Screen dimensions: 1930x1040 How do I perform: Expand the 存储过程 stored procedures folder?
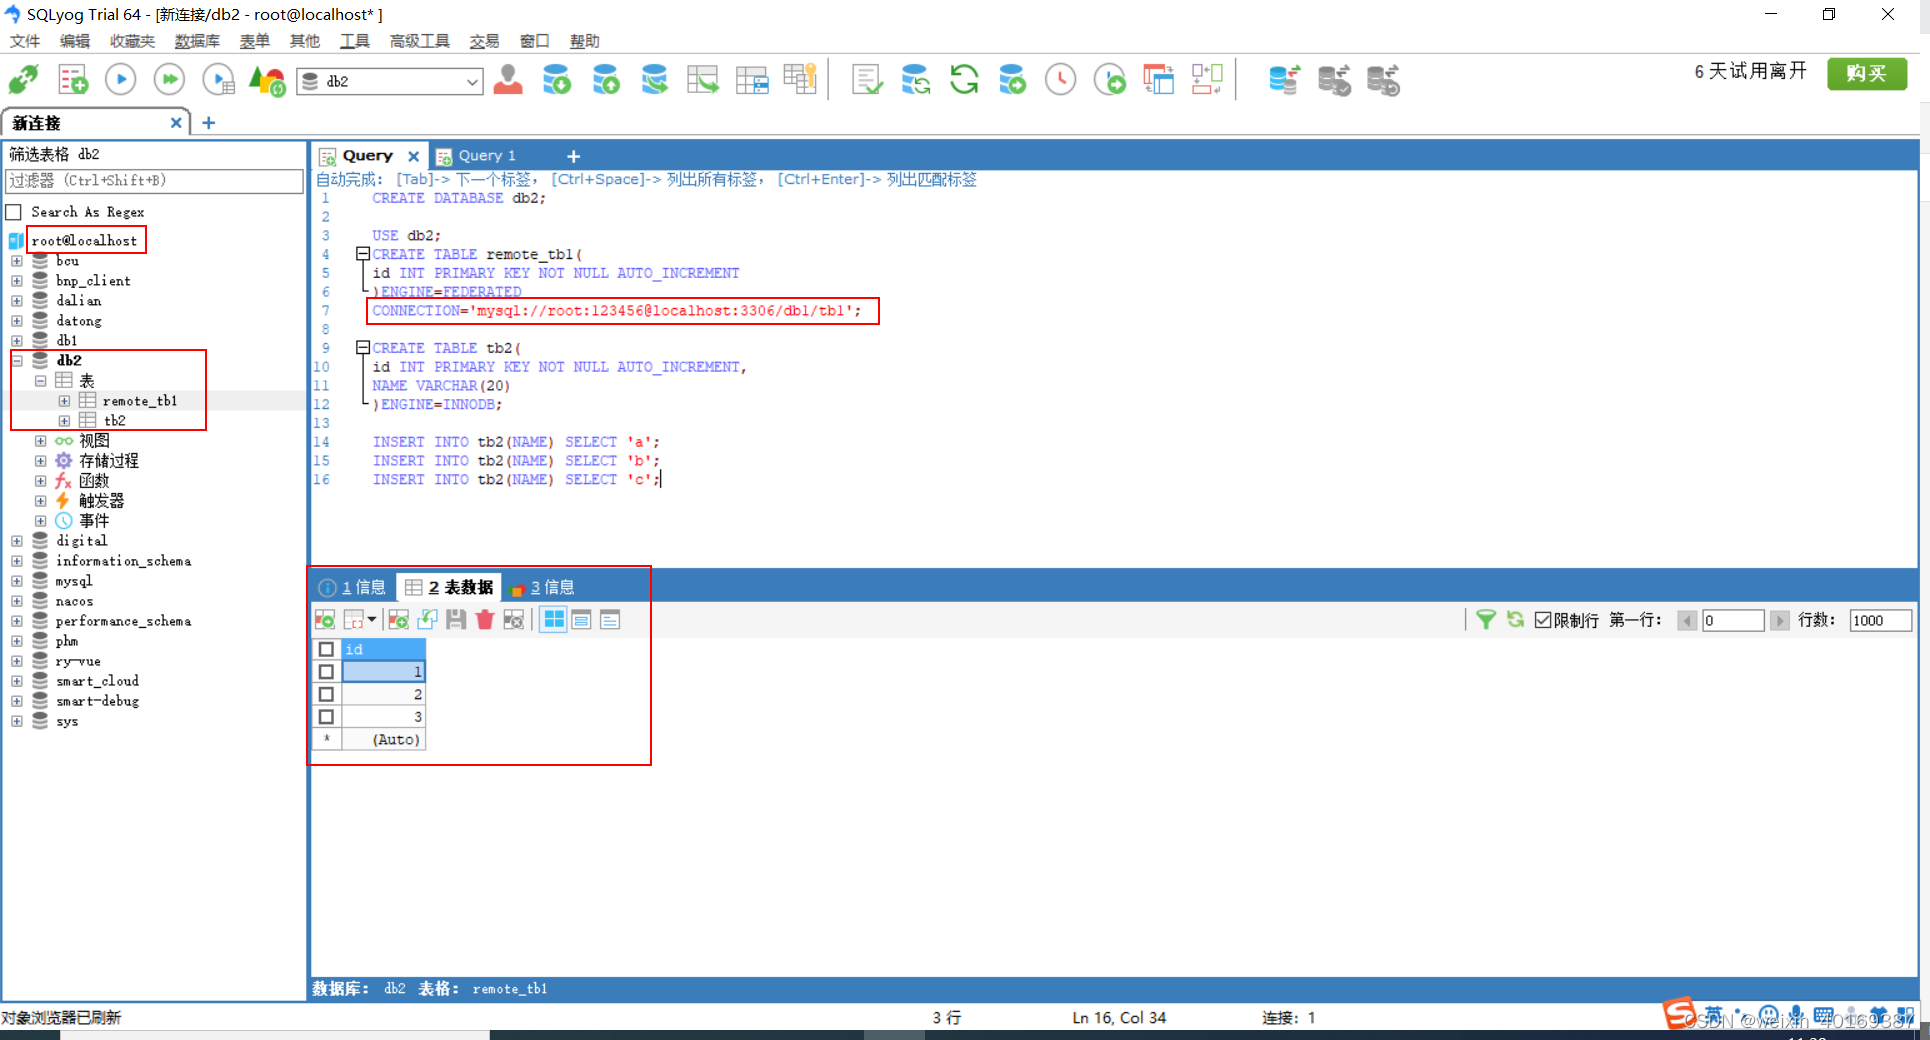tap(40, 461)
